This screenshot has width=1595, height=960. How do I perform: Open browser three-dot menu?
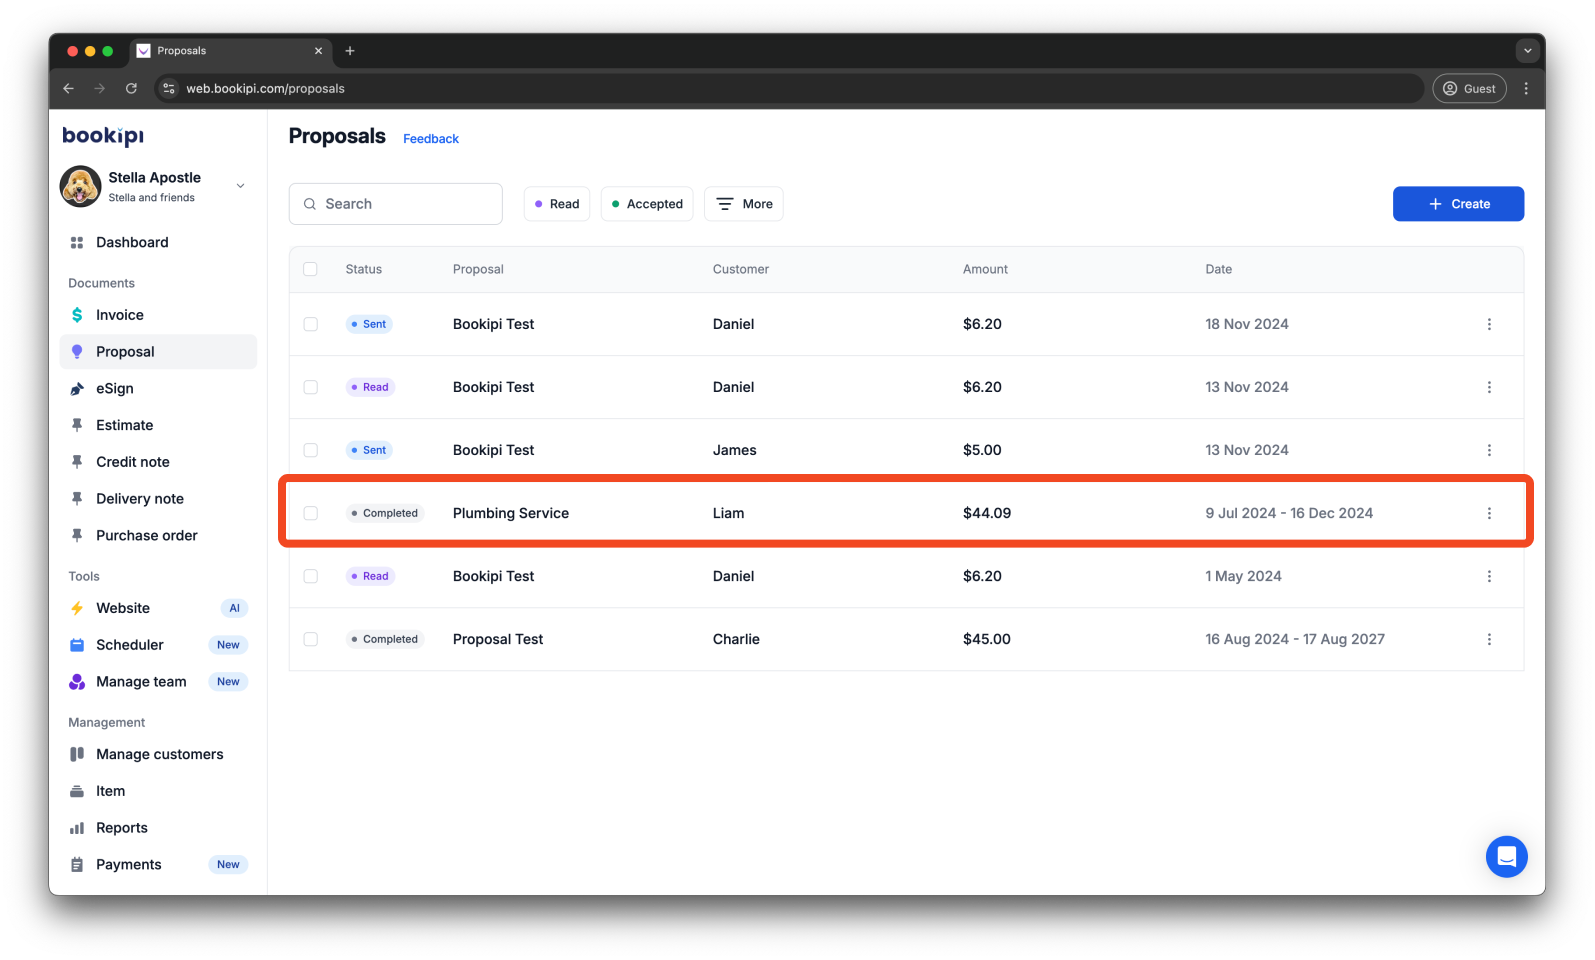1526,88
